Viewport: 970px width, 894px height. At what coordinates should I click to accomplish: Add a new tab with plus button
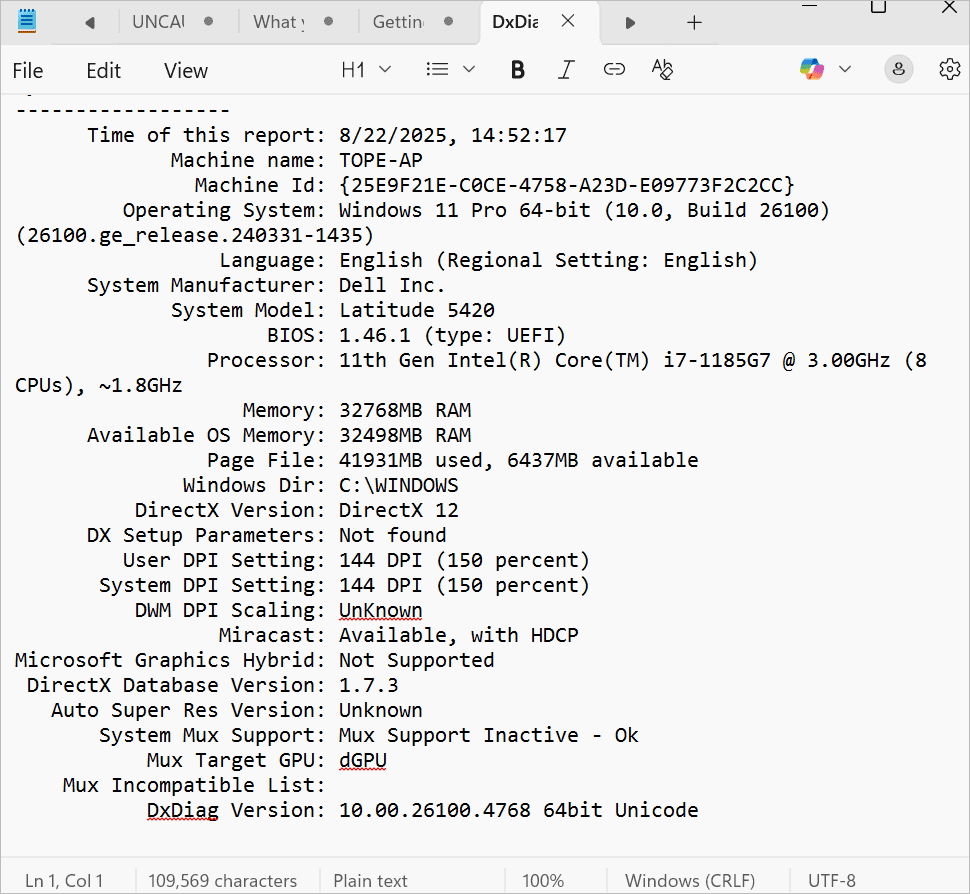coord(694,22)
